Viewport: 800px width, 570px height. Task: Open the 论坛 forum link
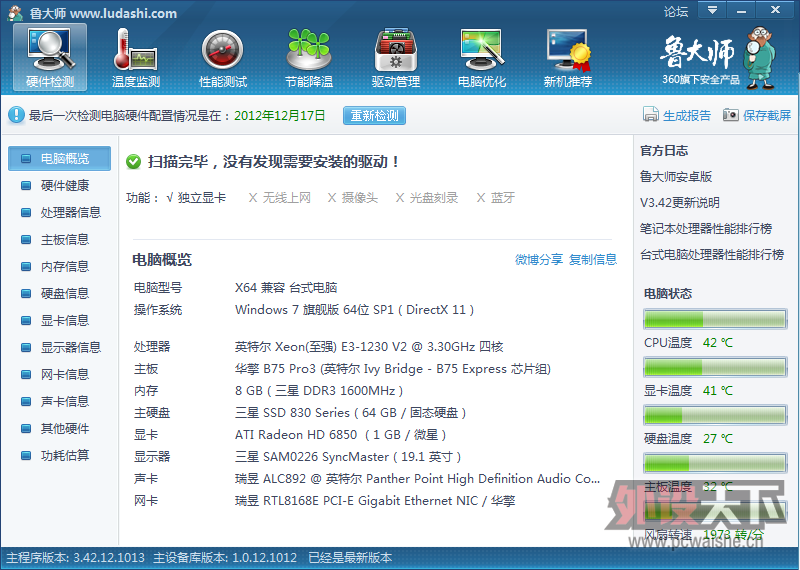coord(676,11)
